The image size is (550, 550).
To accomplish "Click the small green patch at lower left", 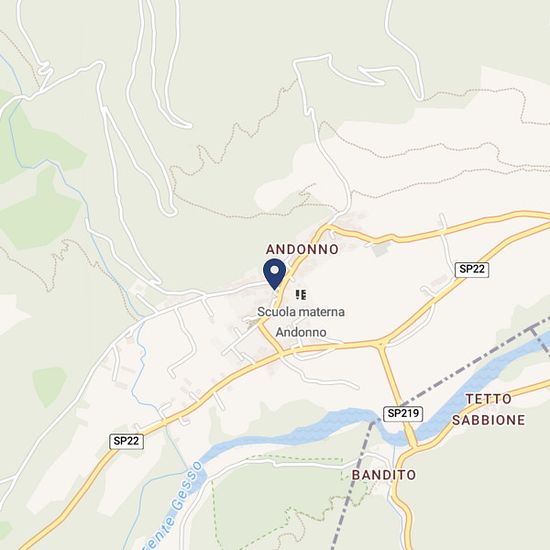I will pos(49,386).
